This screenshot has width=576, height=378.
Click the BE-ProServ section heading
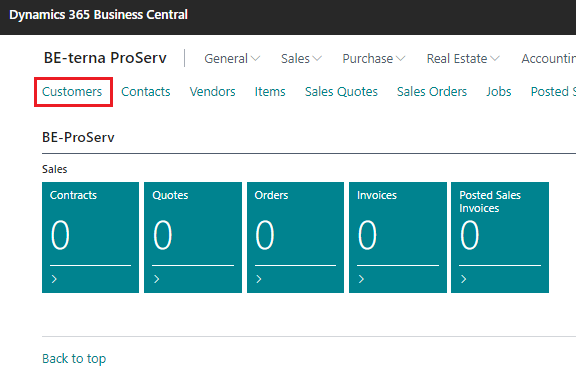click(x=78, y=137)
